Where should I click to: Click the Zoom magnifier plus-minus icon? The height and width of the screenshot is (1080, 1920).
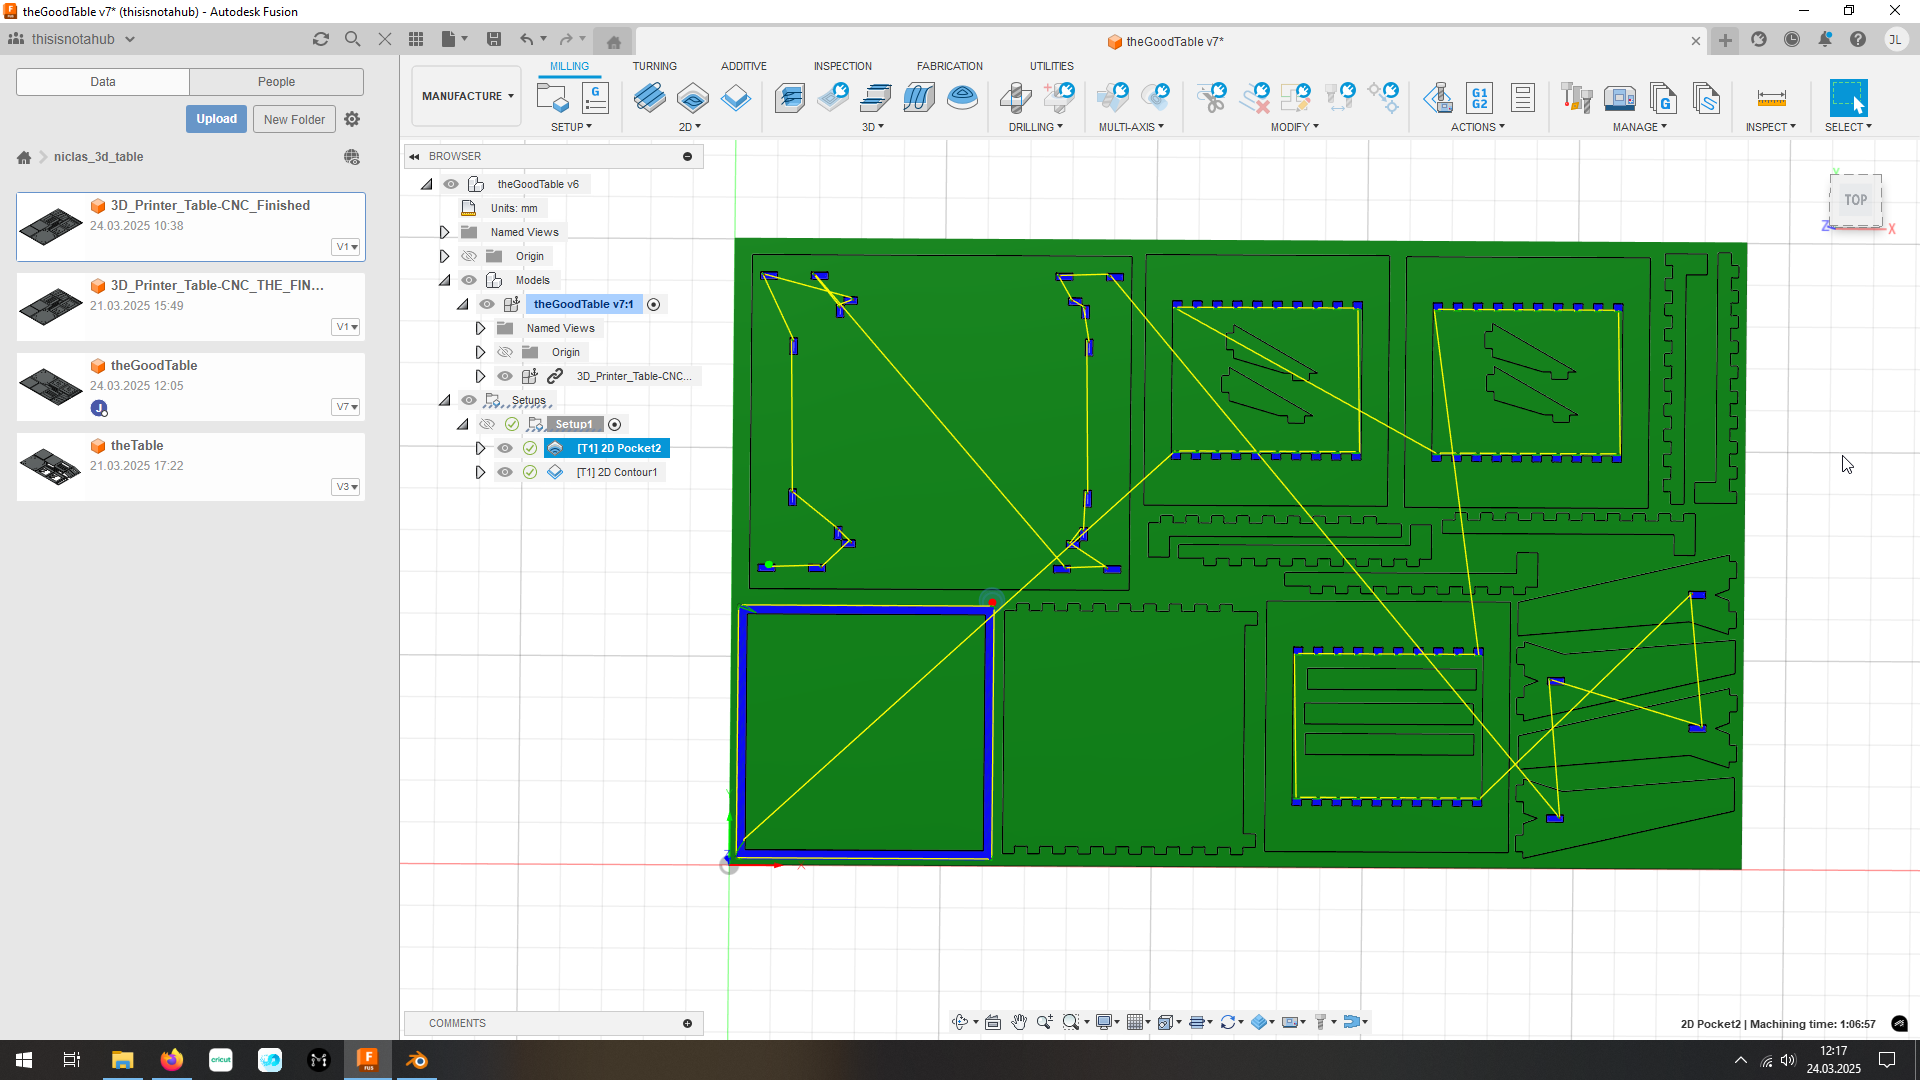pos(1045,1022)
